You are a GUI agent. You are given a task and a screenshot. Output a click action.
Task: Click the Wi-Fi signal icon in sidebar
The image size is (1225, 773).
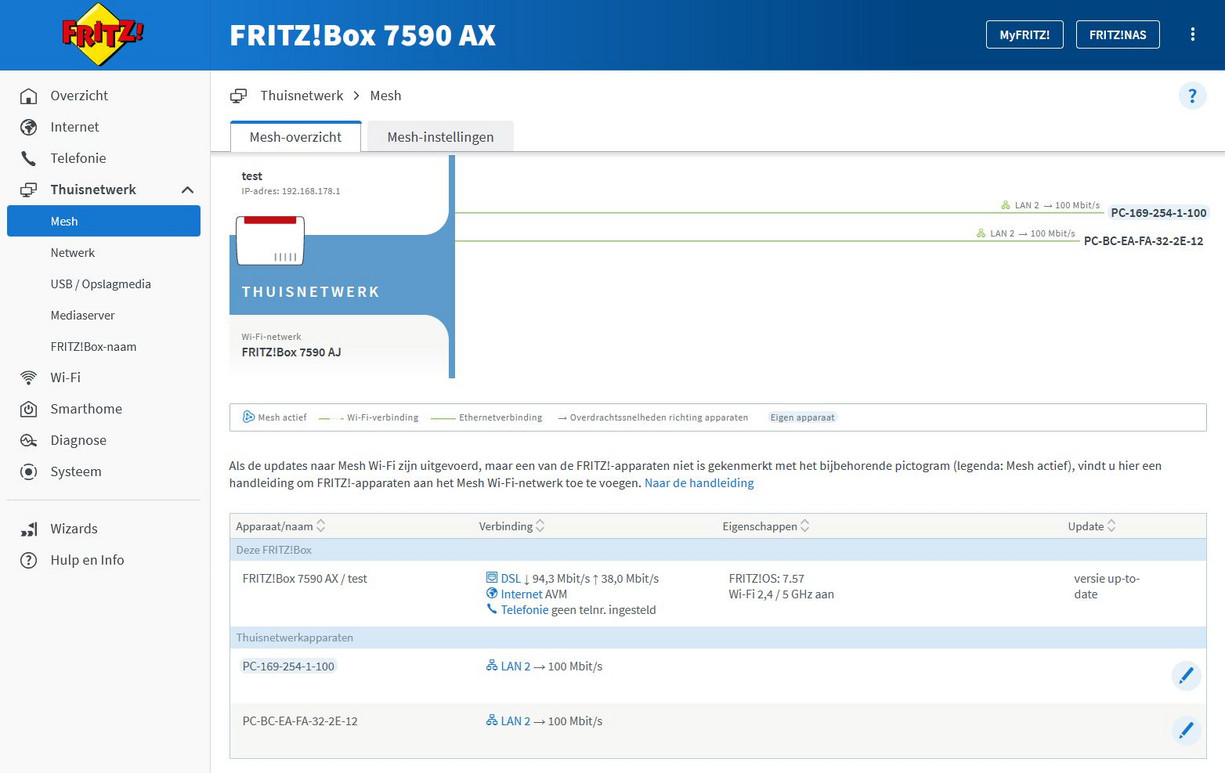tap(29, 377)
